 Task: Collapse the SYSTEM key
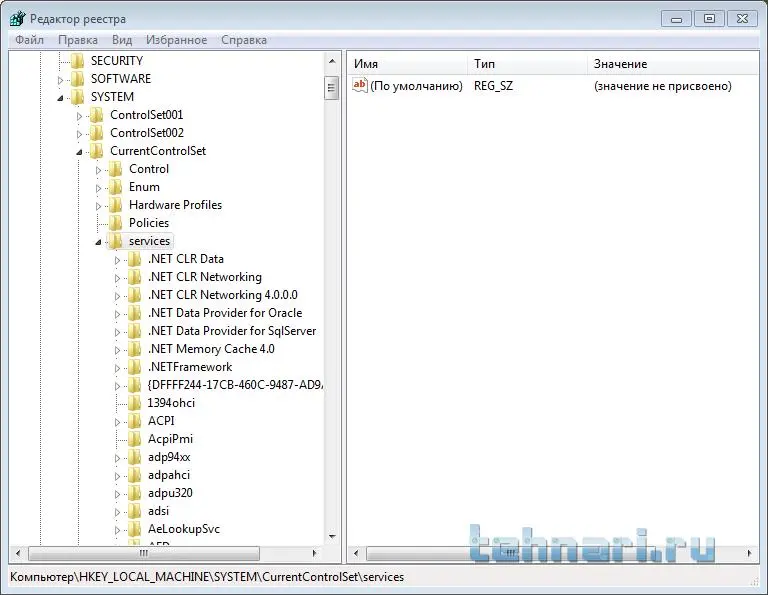pos(60,98)
